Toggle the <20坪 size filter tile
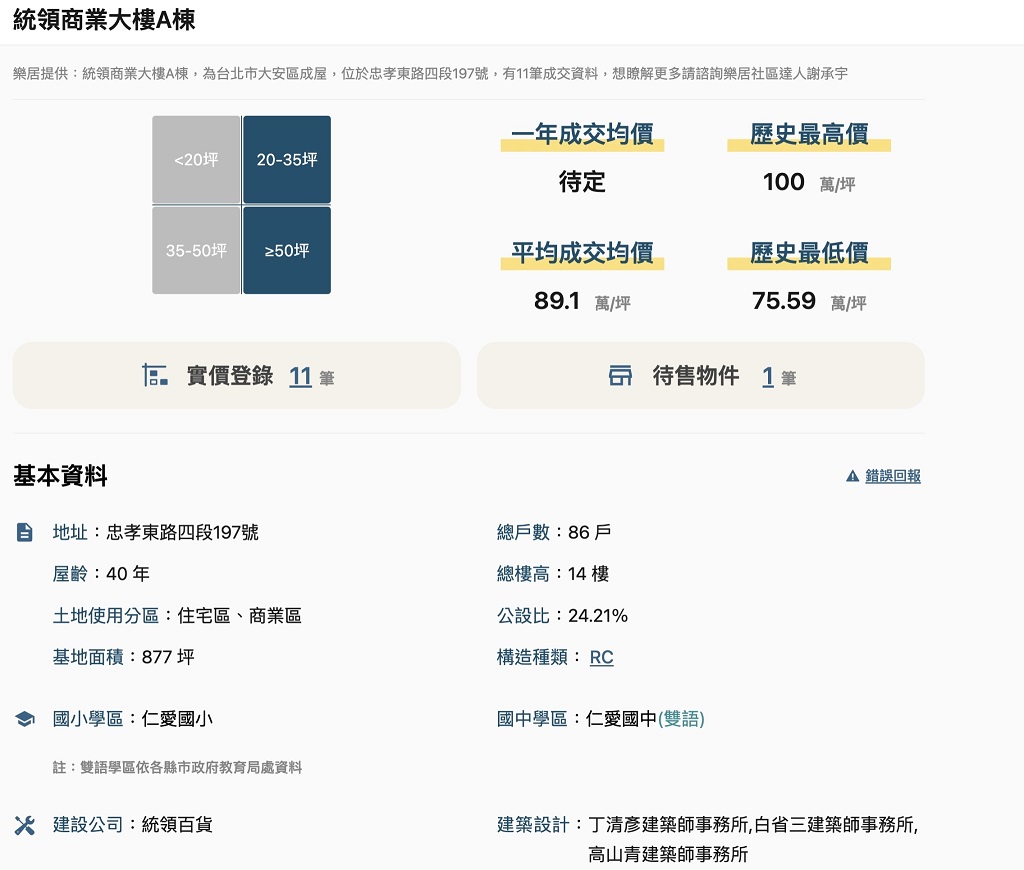Screen dimensions: 1024x870 tap(196, 160)
